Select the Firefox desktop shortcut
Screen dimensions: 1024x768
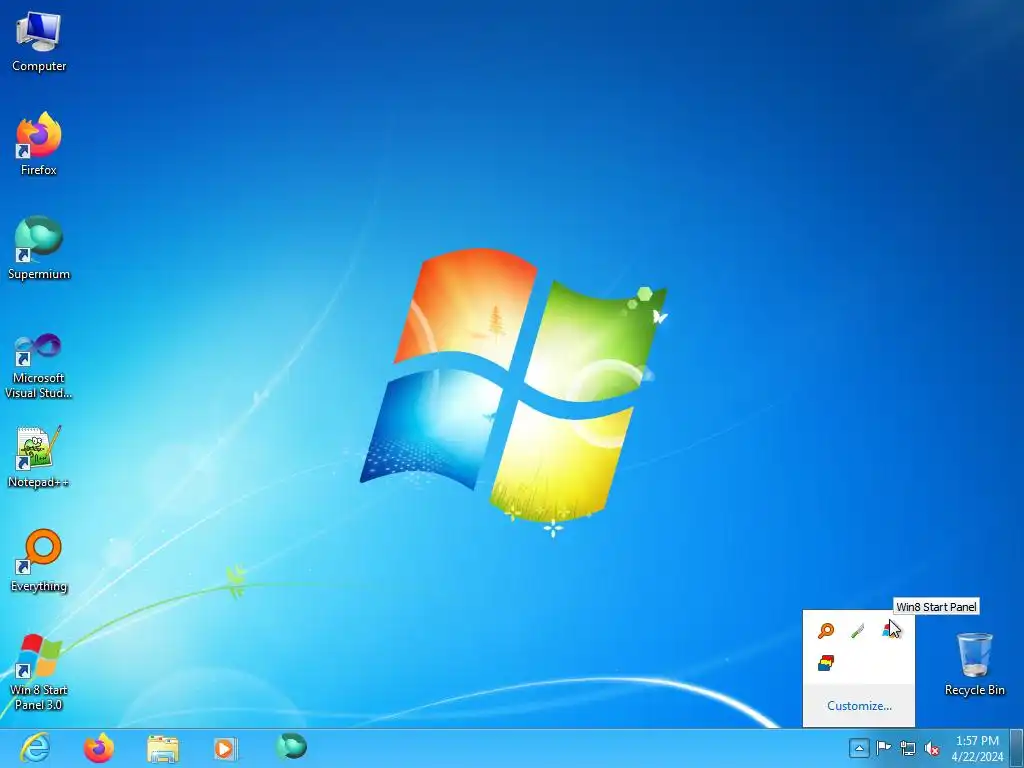(39, 144)
